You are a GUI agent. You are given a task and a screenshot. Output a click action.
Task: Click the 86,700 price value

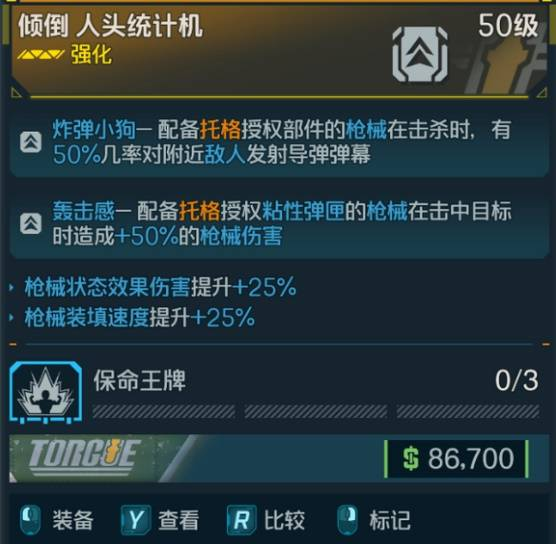(x=471, y=458)
